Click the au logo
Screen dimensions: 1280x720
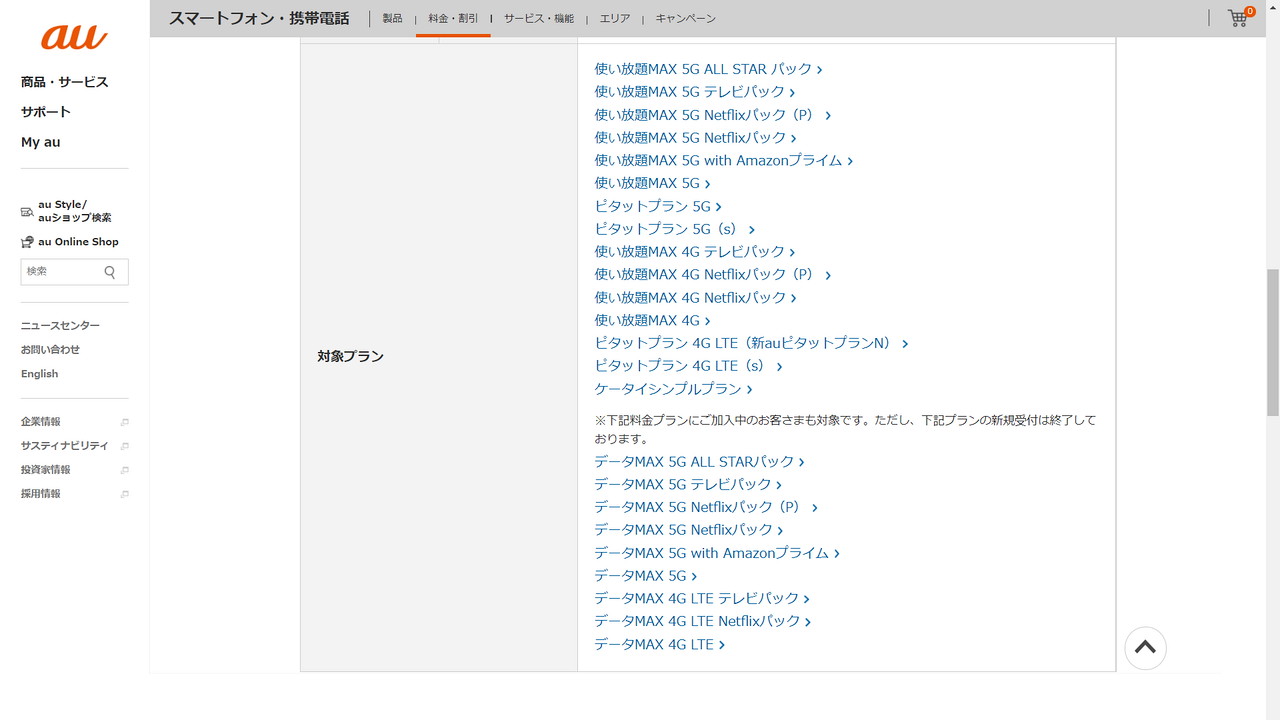[74, 38]
